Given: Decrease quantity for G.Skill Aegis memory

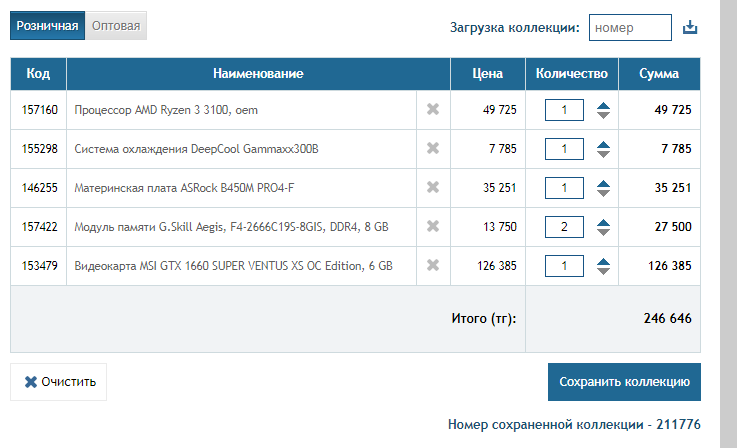Looking at the screenshot, I should 604,232.
